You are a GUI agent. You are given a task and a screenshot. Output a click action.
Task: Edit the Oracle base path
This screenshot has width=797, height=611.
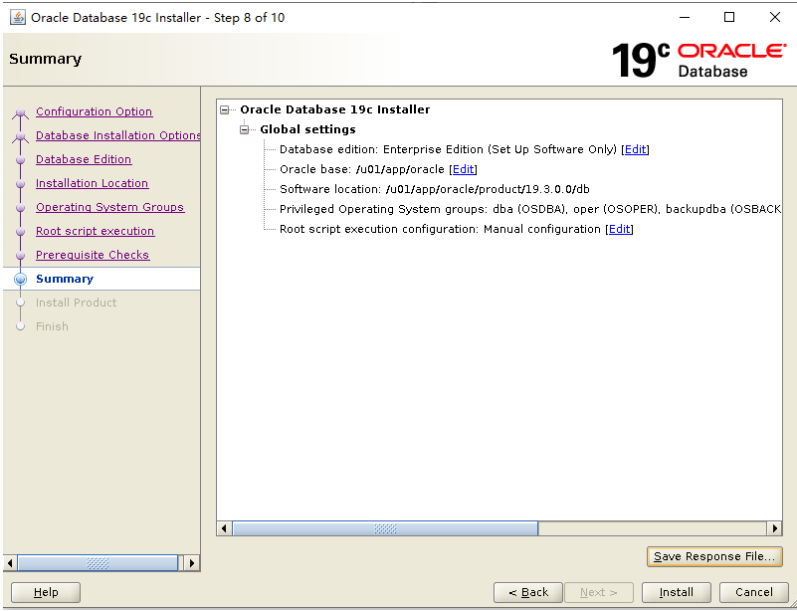pos(463,169)
